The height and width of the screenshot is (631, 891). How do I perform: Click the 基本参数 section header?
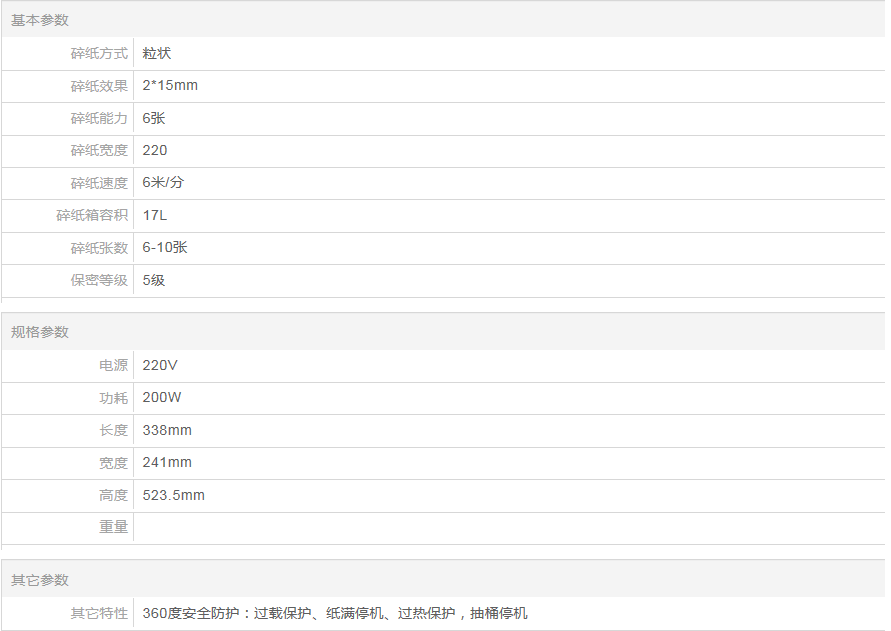coord(40,20)
